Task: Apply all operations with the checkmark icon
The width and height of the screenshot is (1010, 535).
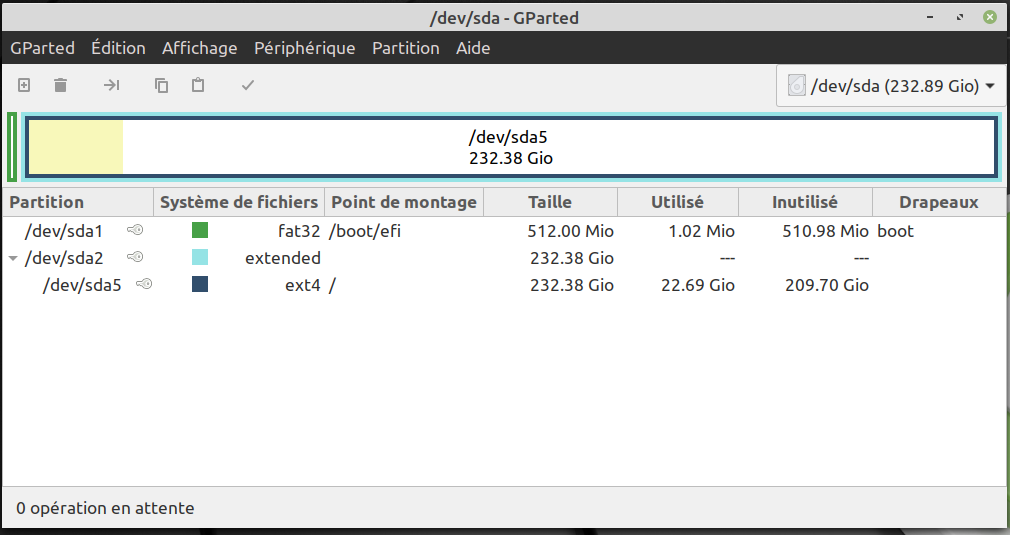Action: pyautogui.click(x=248, y=86)
